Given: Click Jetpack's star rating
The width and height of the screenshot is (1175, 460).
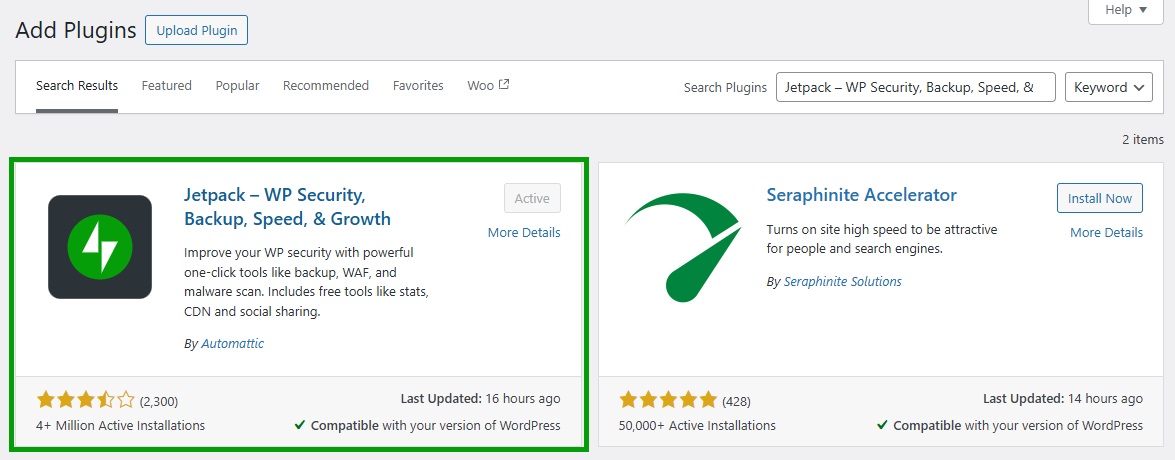Looking at the screenshot, I should tap(85, 400).
